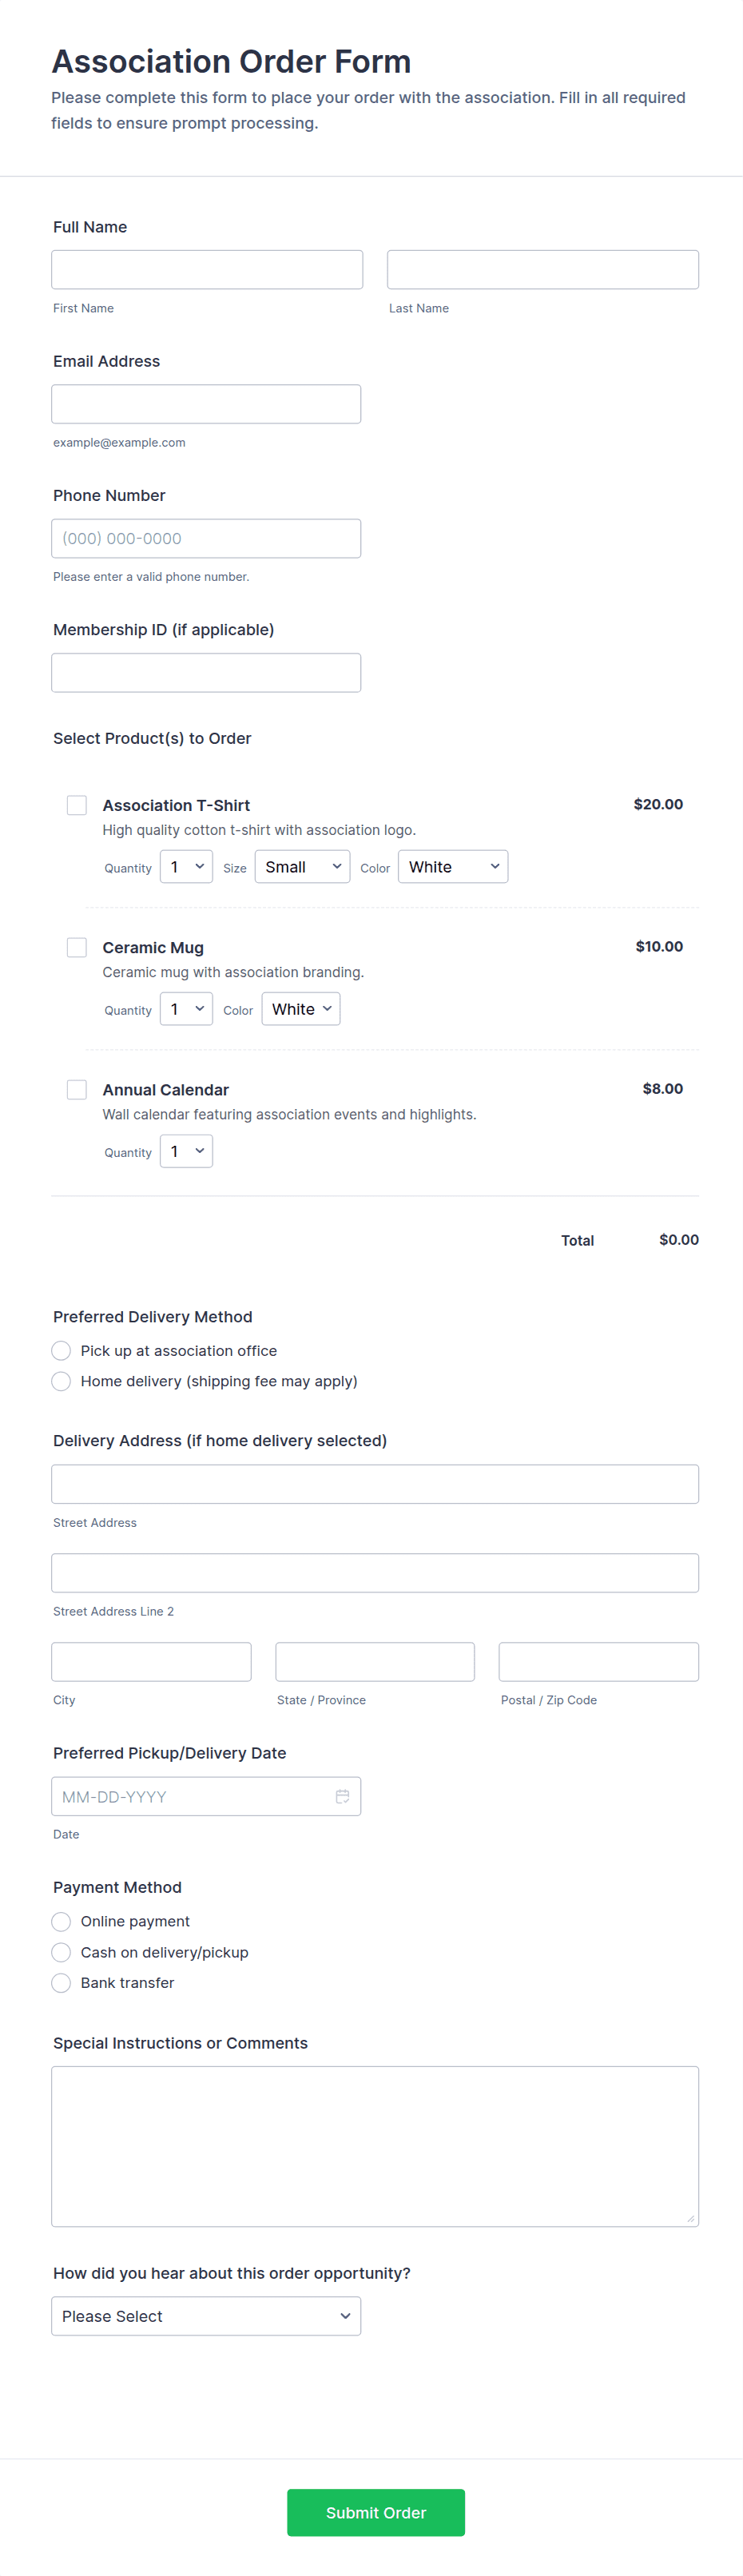743x2576 pixels.
Task: Click the Membership ID field
Action: click(x=206, y=673)
